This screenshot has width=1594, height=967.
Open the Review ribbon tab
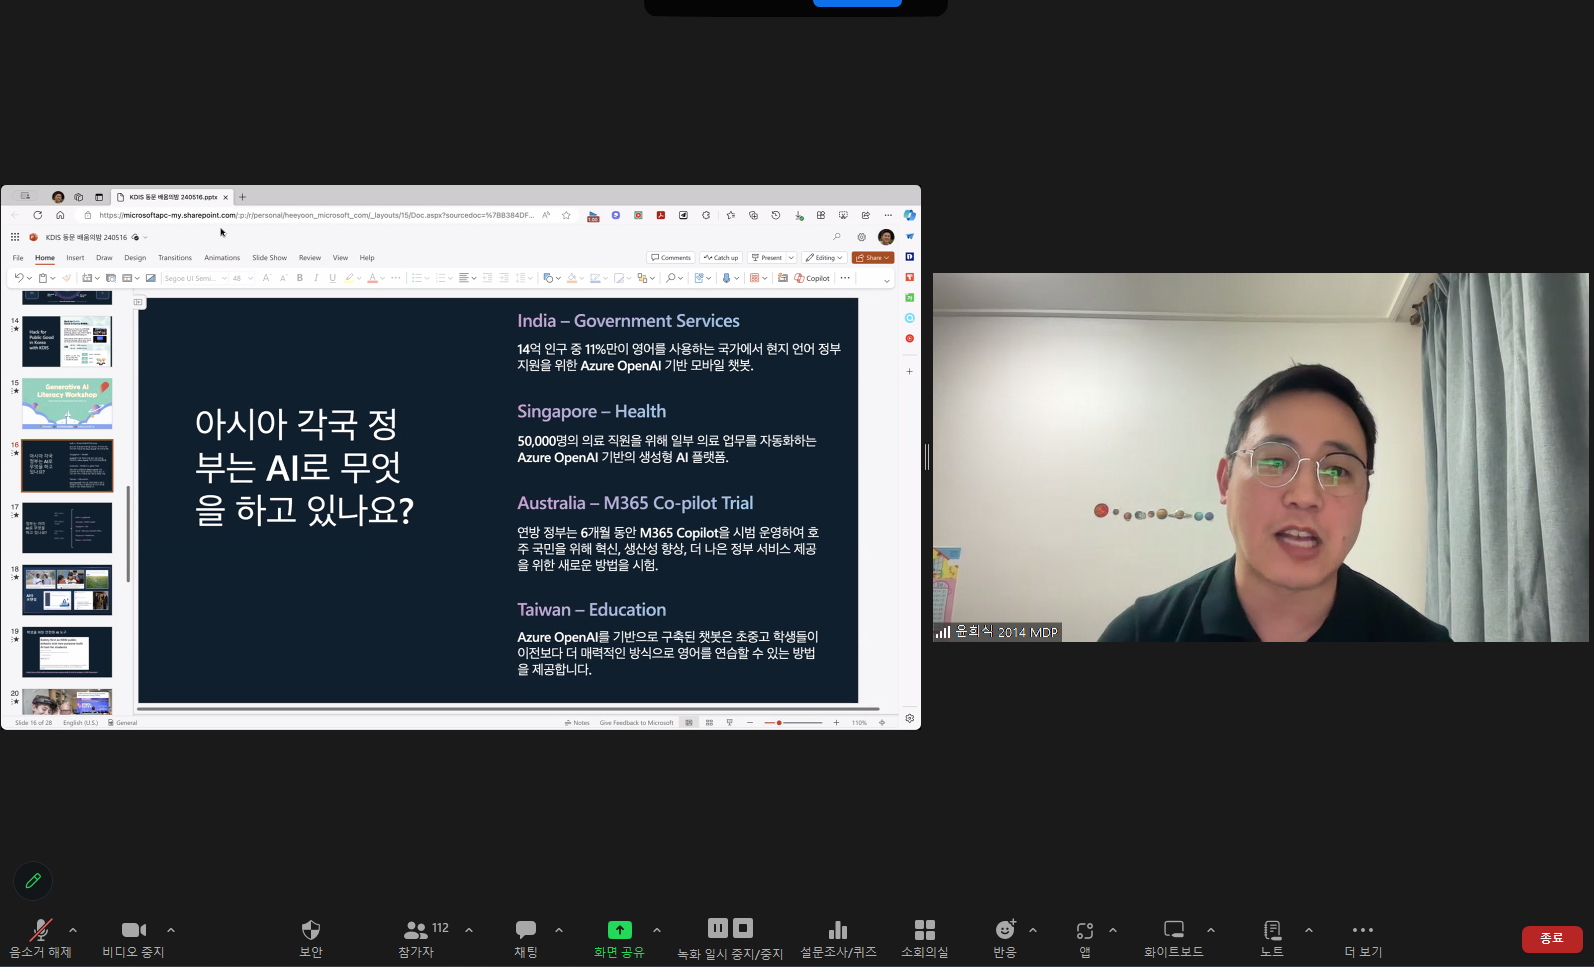click(310, 258)
